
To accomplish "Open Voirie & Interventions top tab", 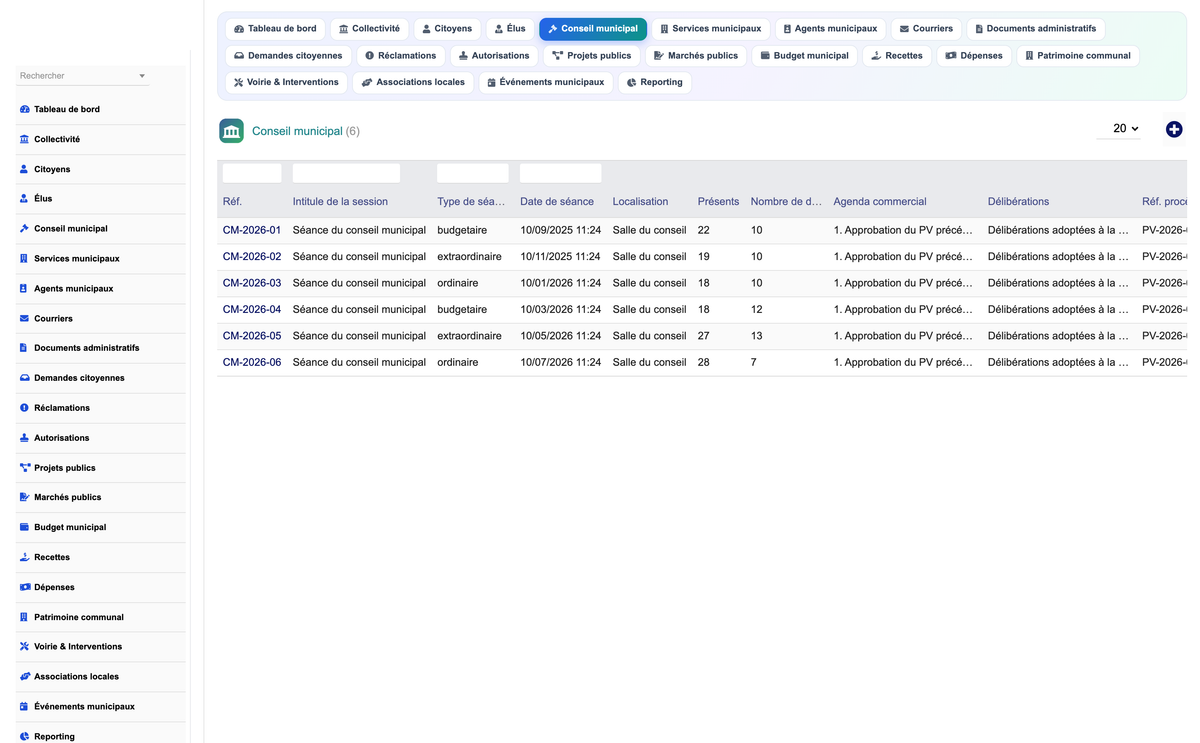I will click(x=286, y=83).
